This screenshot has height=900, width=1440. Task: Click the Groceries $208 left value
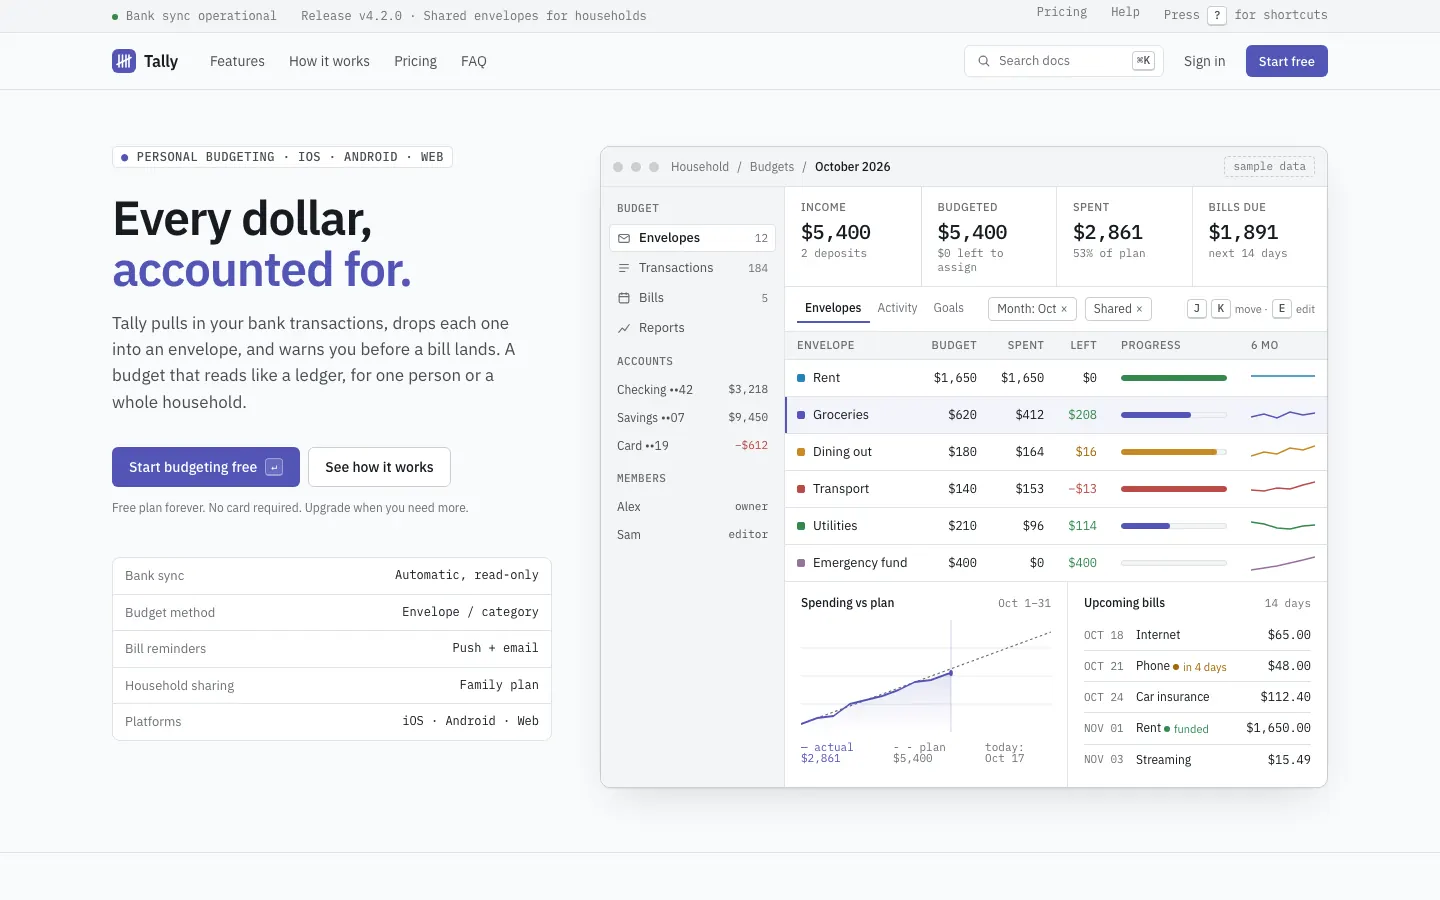coord(1082,415)
